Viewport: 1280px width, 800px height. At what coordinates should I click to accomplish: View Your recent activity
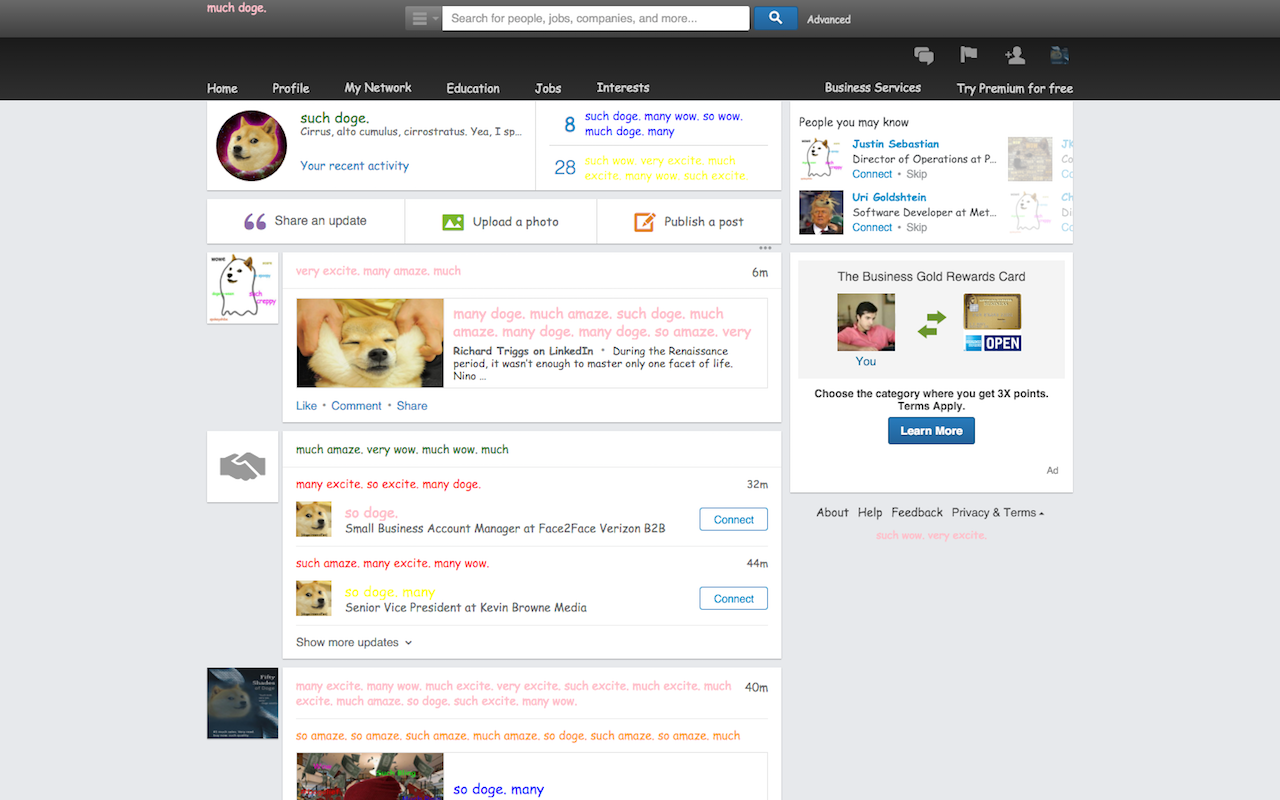click(353, 165)
